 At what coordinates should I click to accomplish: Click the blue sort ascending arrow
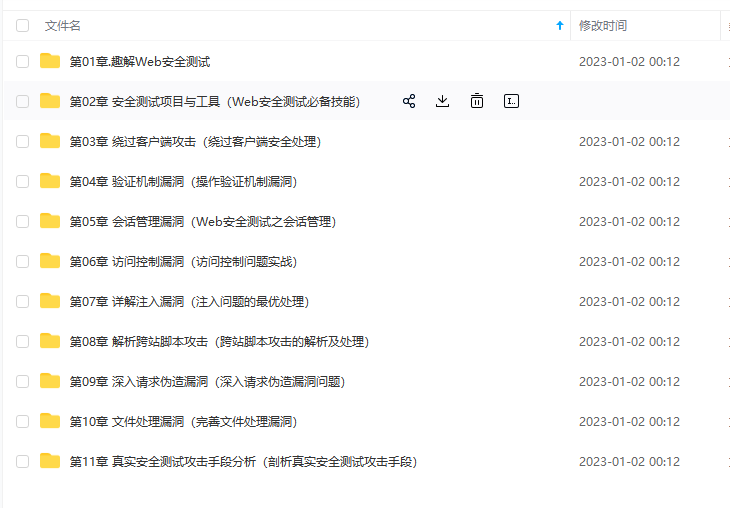point(560,26)
